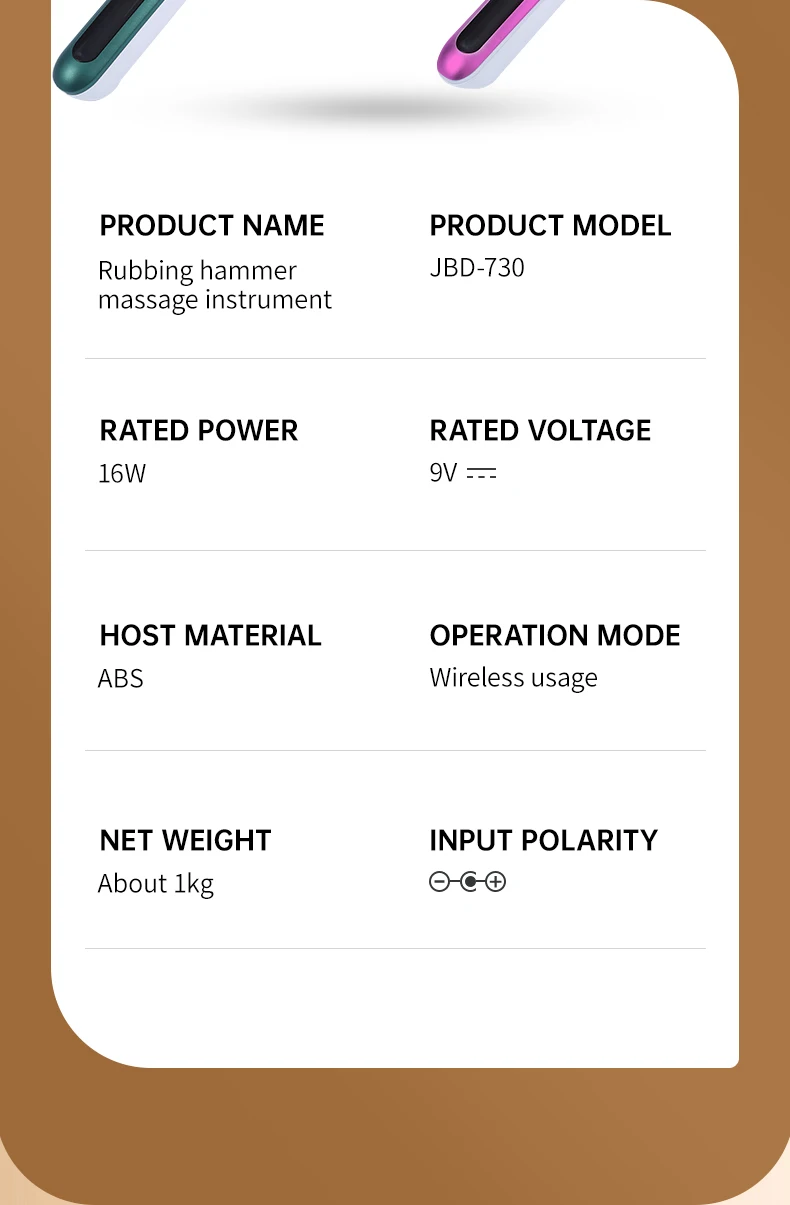Select the RATED POWER heading
Viewport: 790px width, 1205px height.
pyautogui.click(x=199, y=431)
